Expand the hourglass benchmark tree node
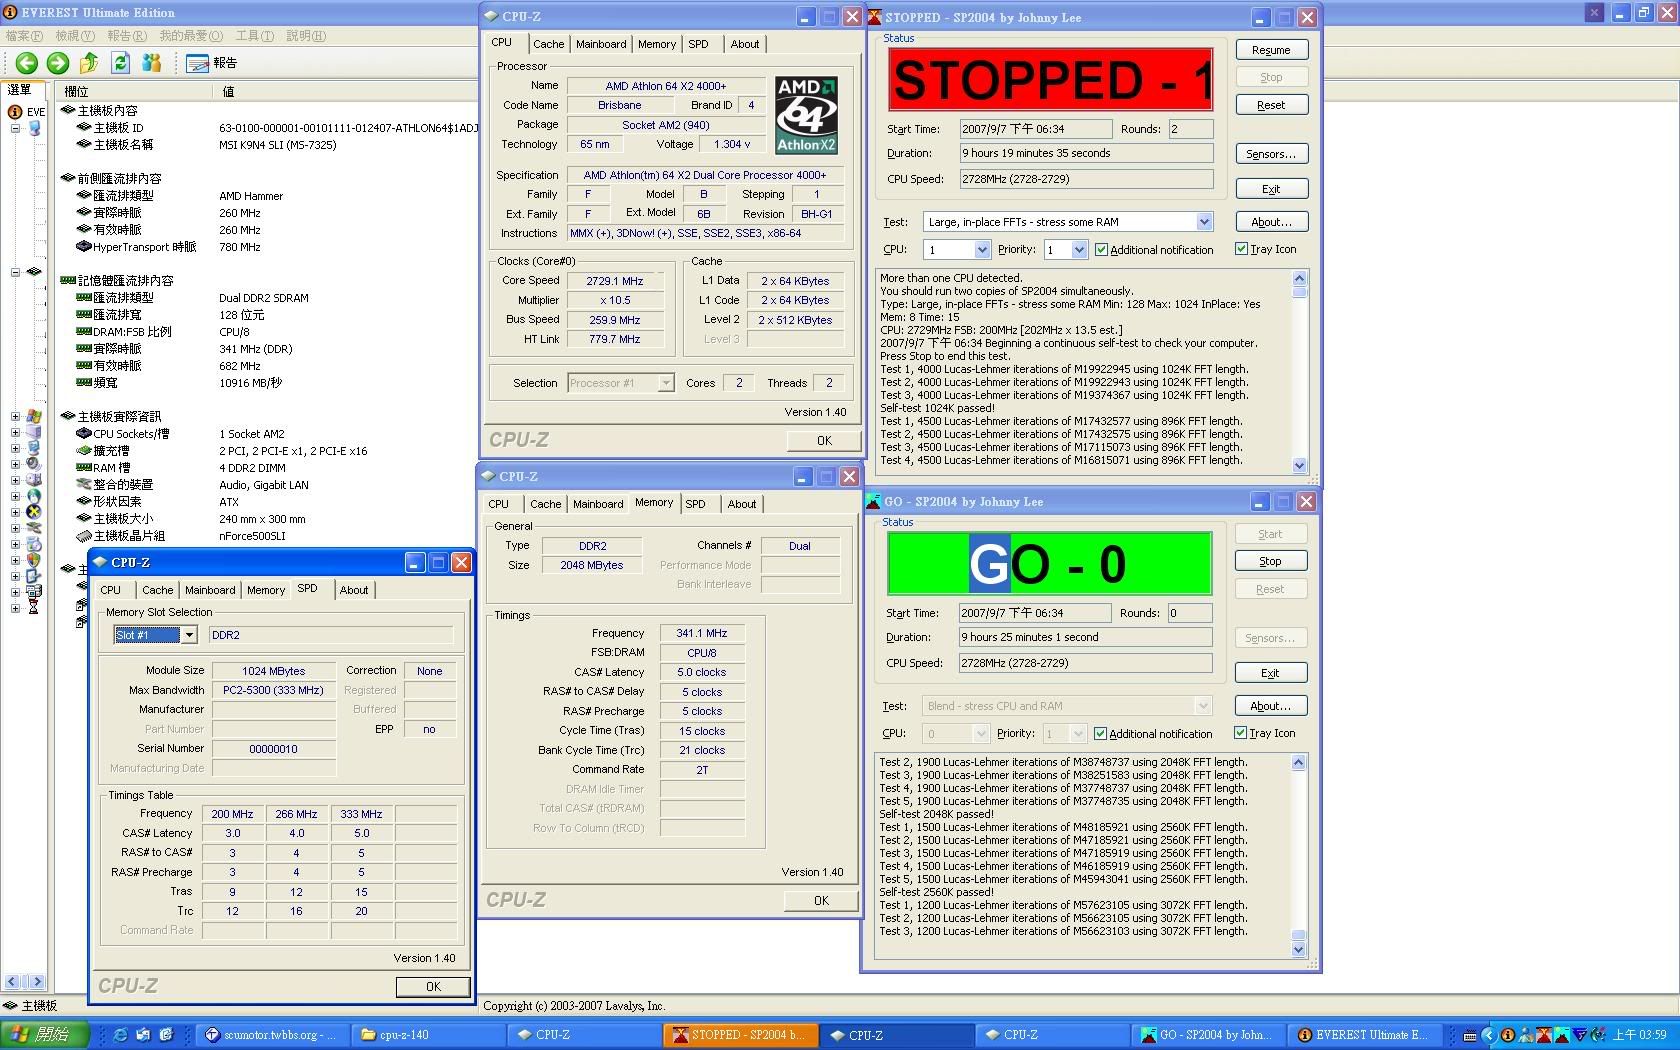The image size is (1680, 1050). tap(15, 607)
